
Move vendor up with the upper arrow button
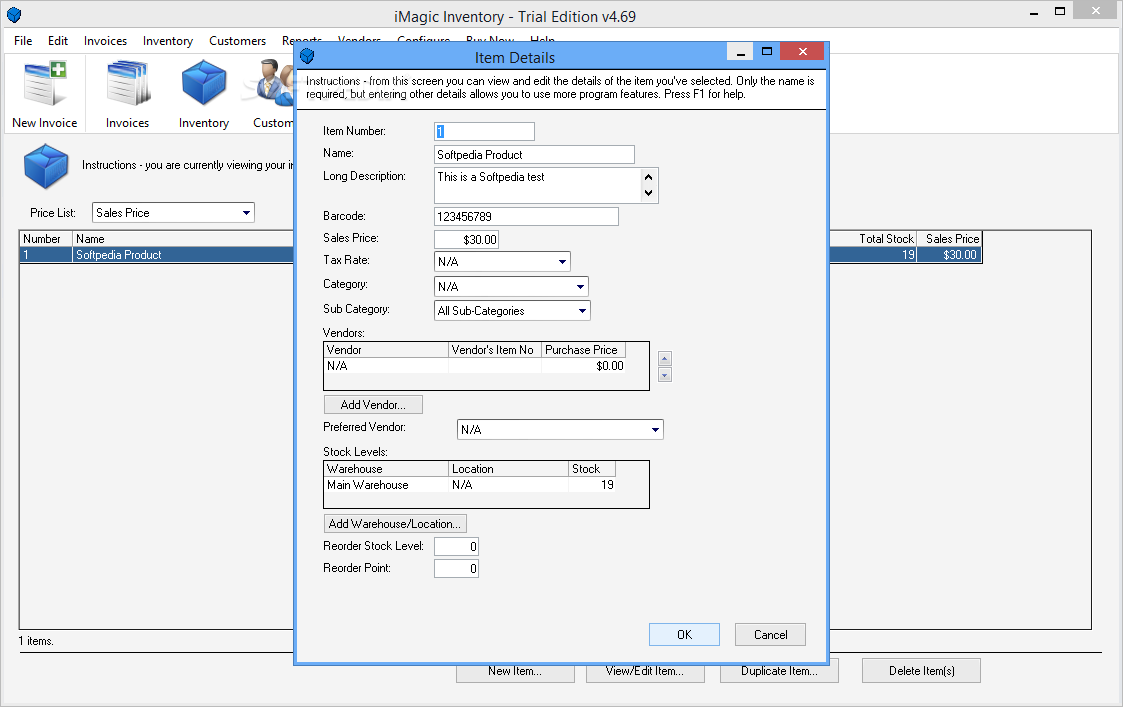click(x=665, y=359)
